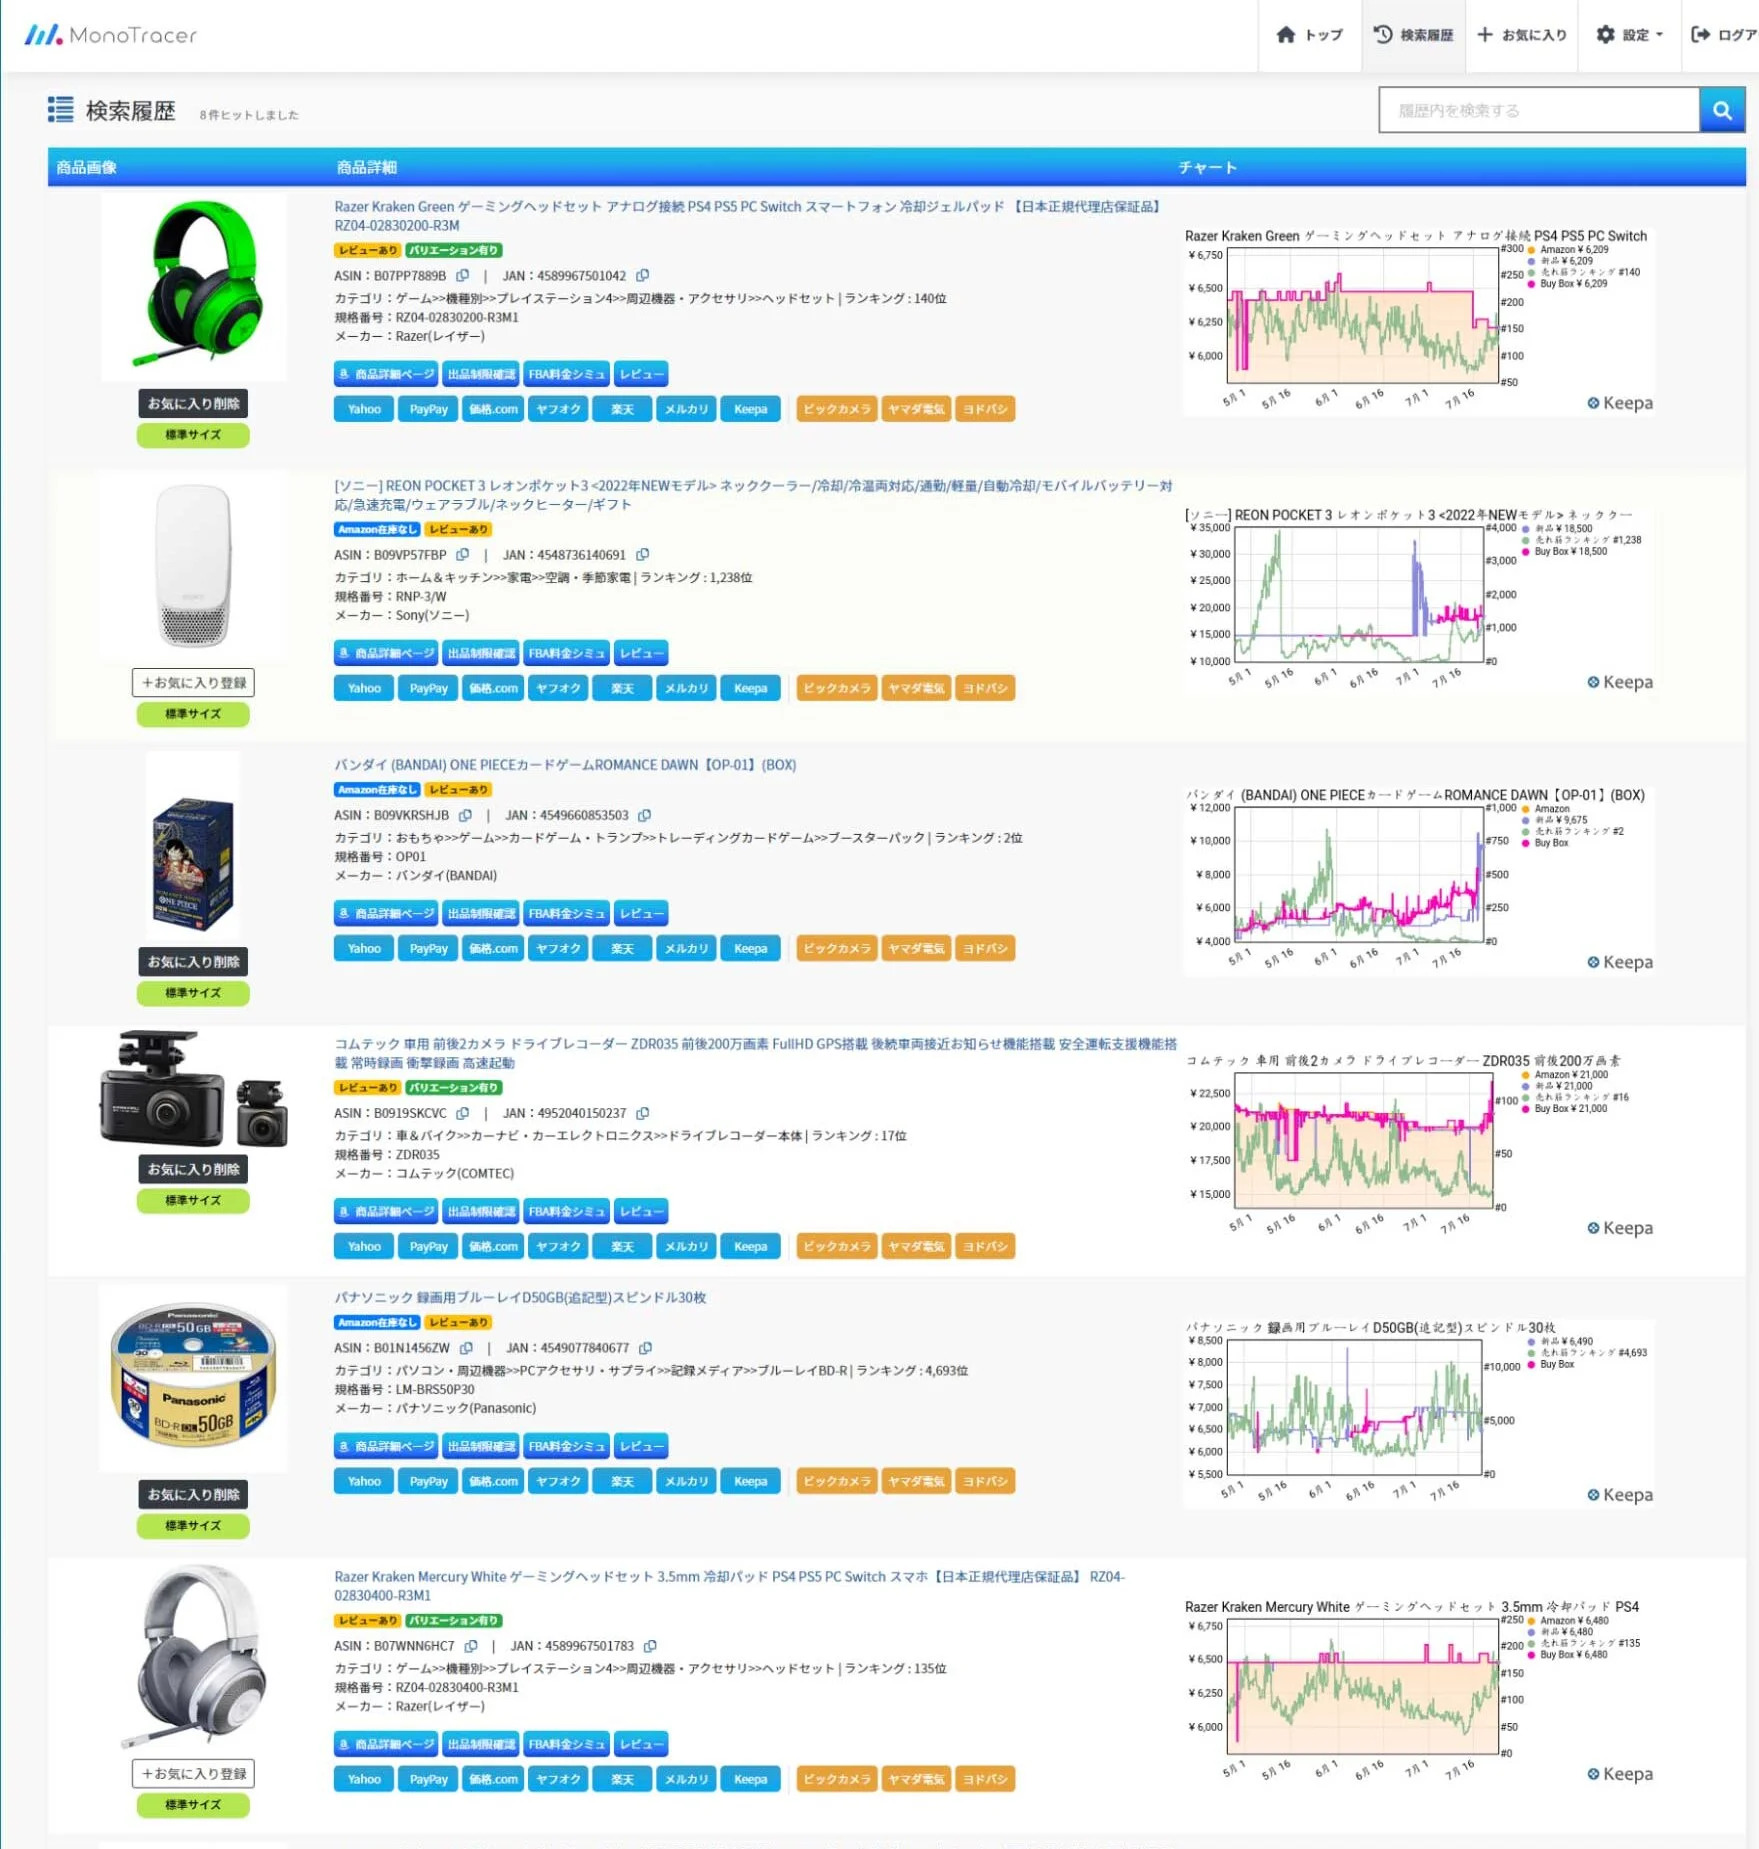
Task: Open the Razer Kraken Green Keepa chart
Action: (1418, 321)
